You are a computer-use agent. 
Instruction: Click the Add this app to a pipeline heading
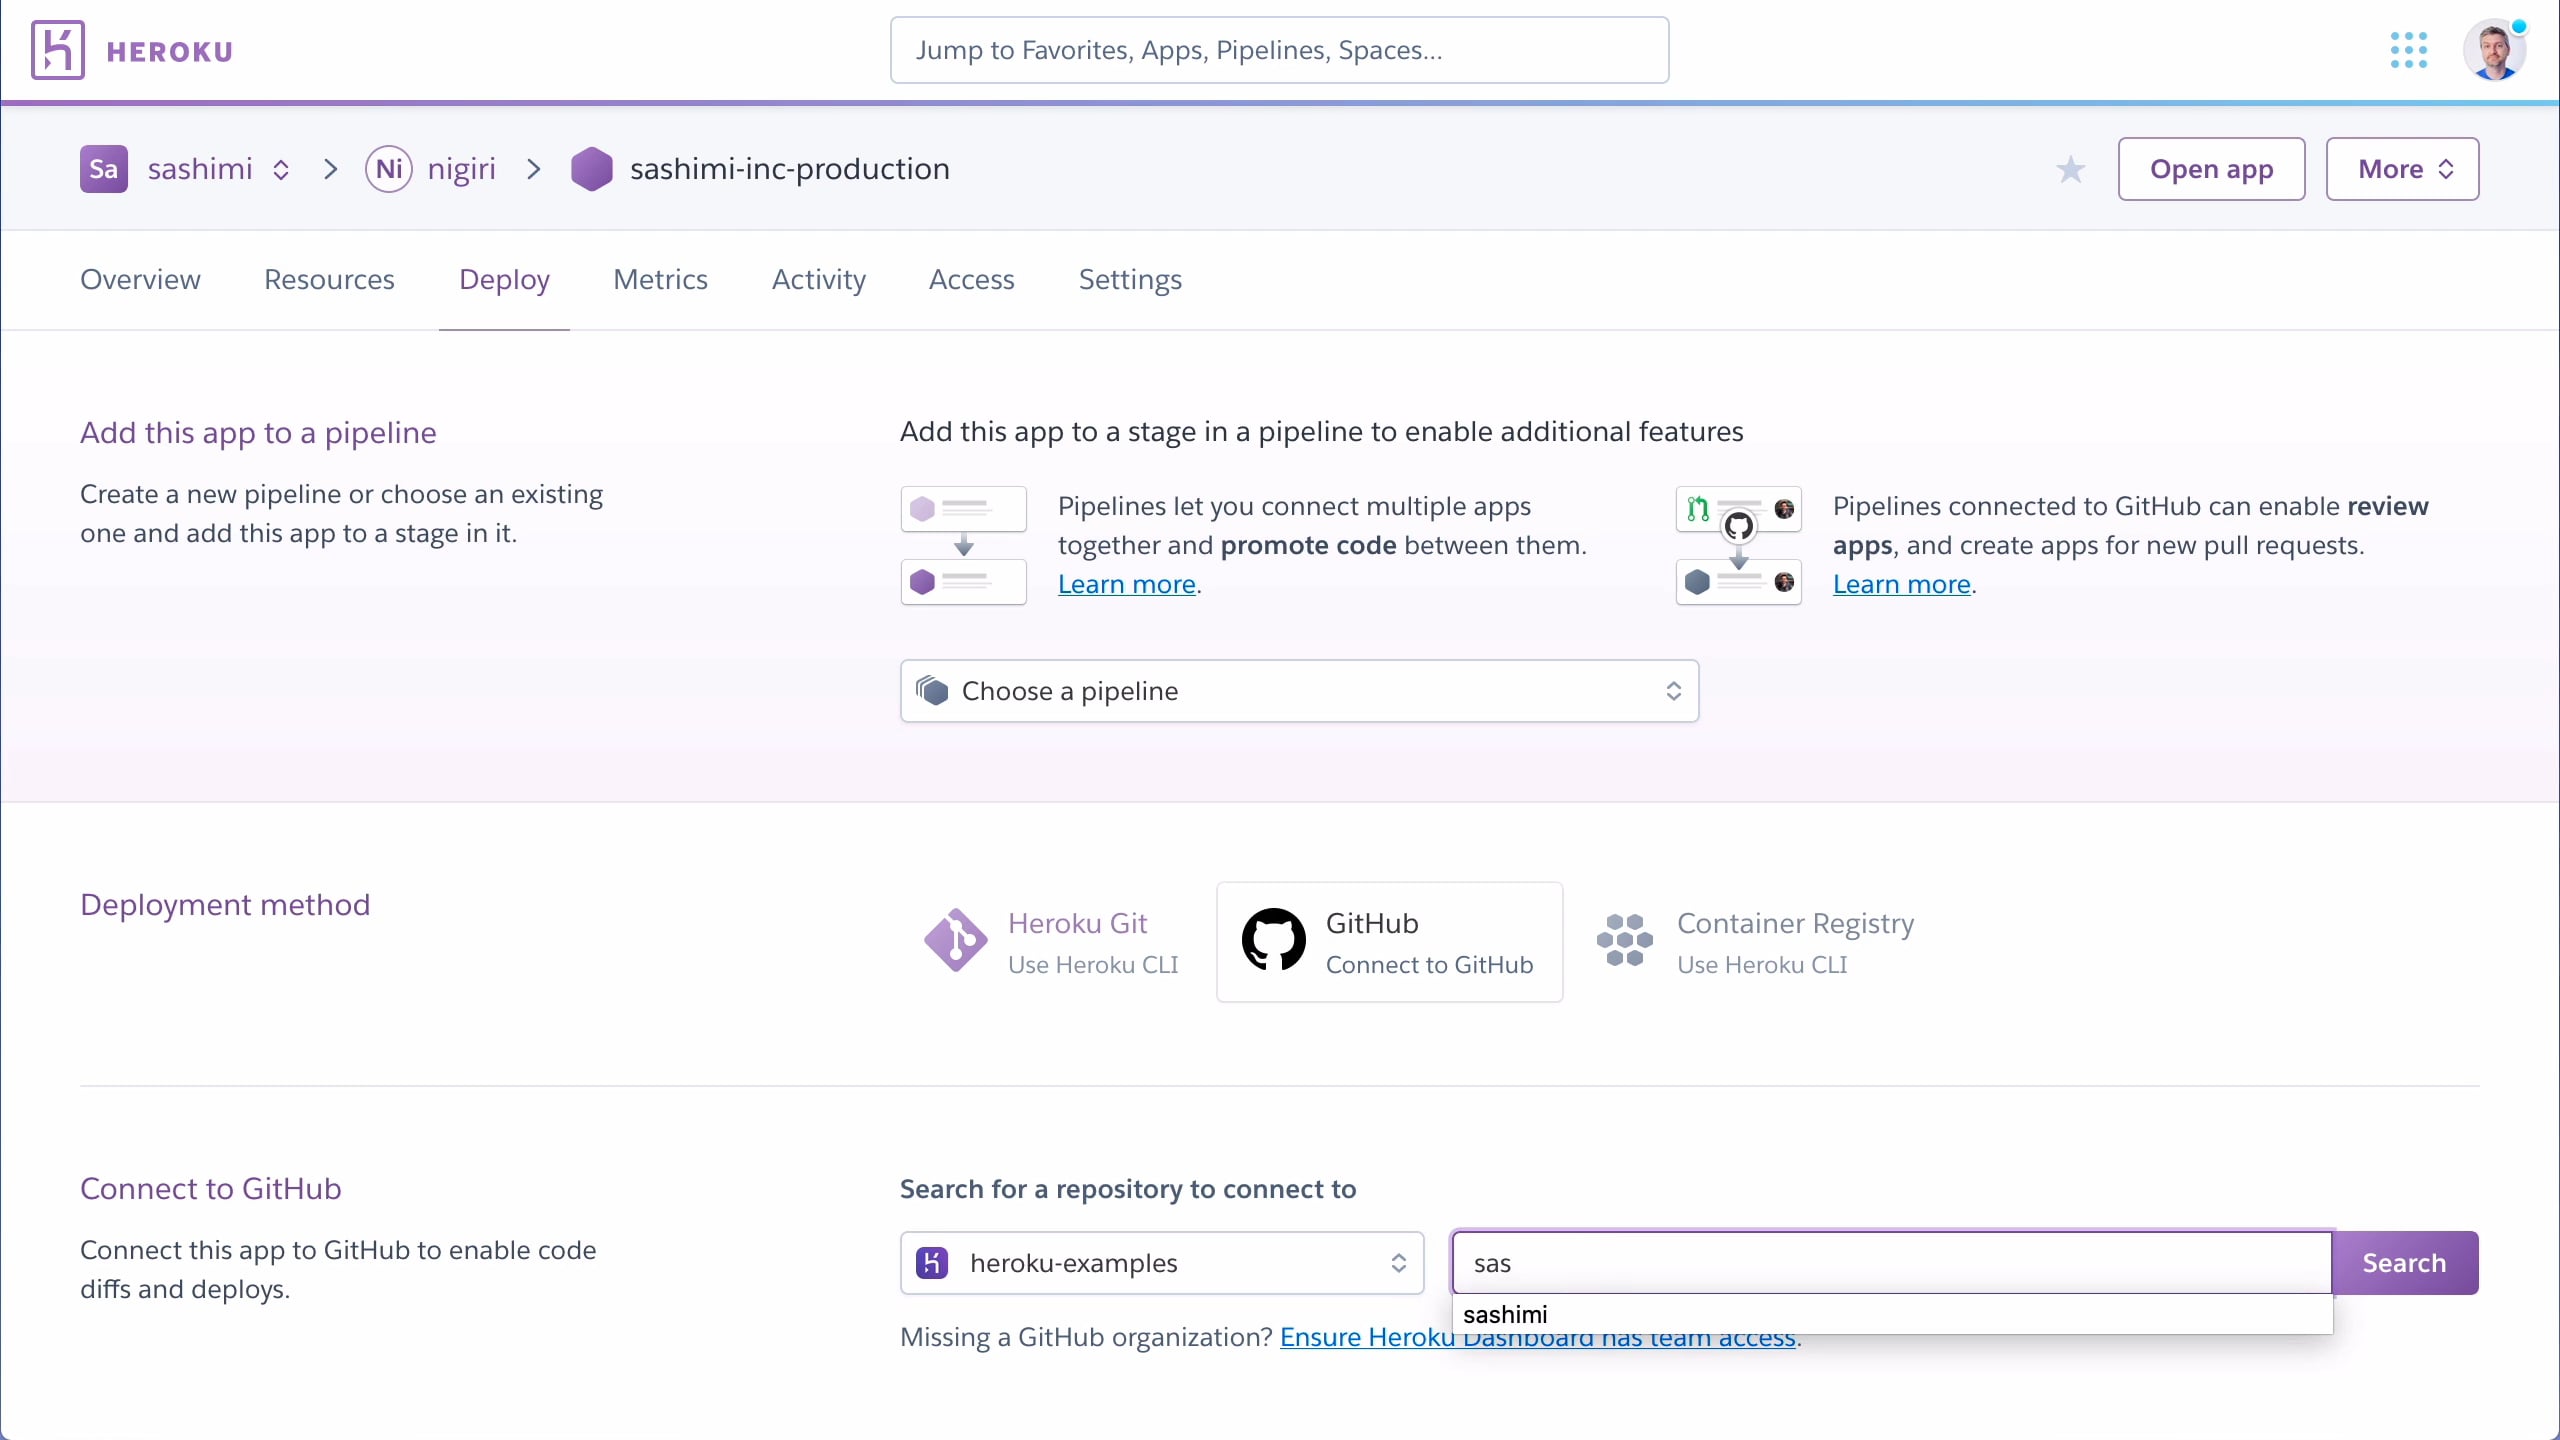(x=258, y=433)
